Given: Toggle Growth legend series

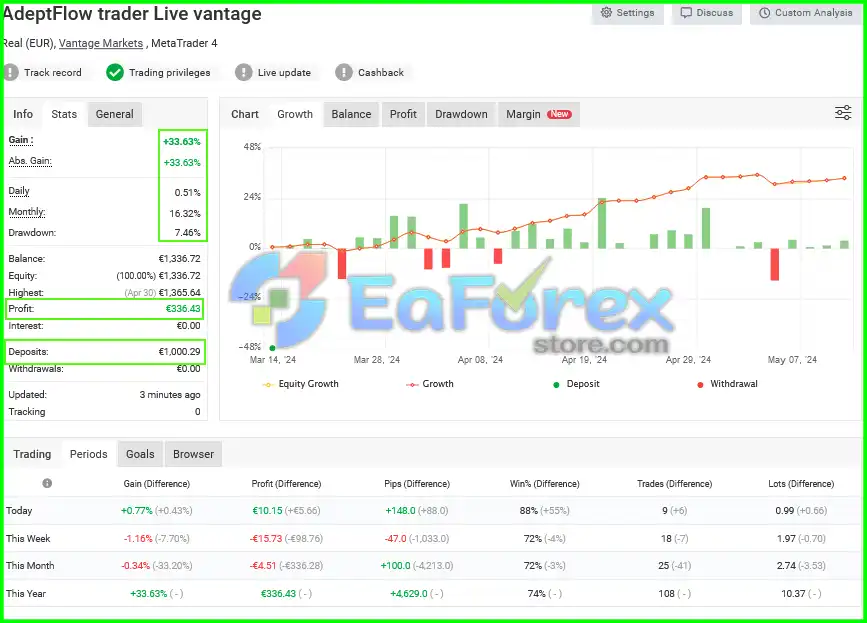Looking at the screenshot, I should (430, 384).
